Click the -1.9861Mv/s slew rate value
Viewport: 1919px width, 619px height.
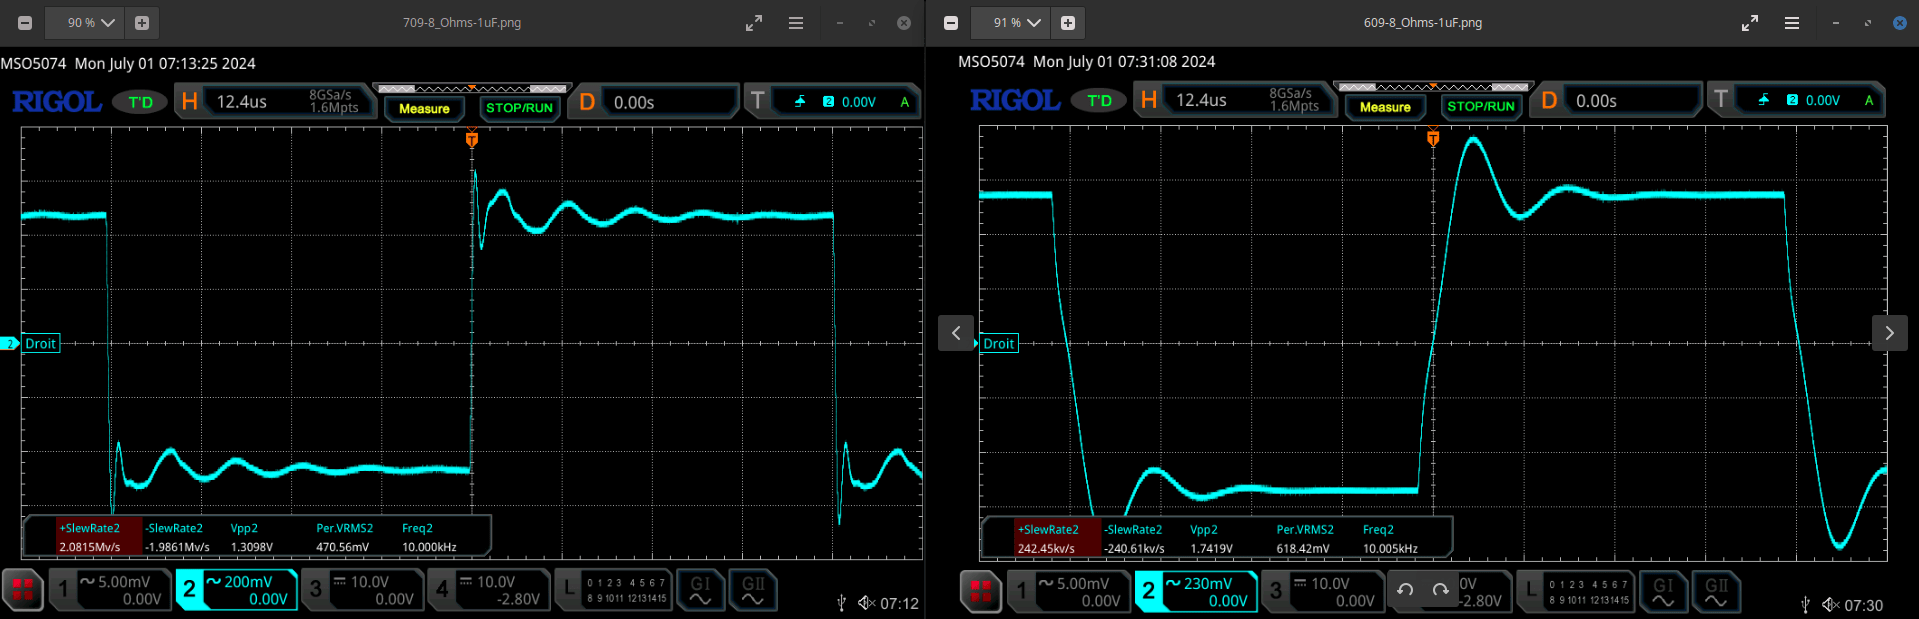[x=177, y=547]
